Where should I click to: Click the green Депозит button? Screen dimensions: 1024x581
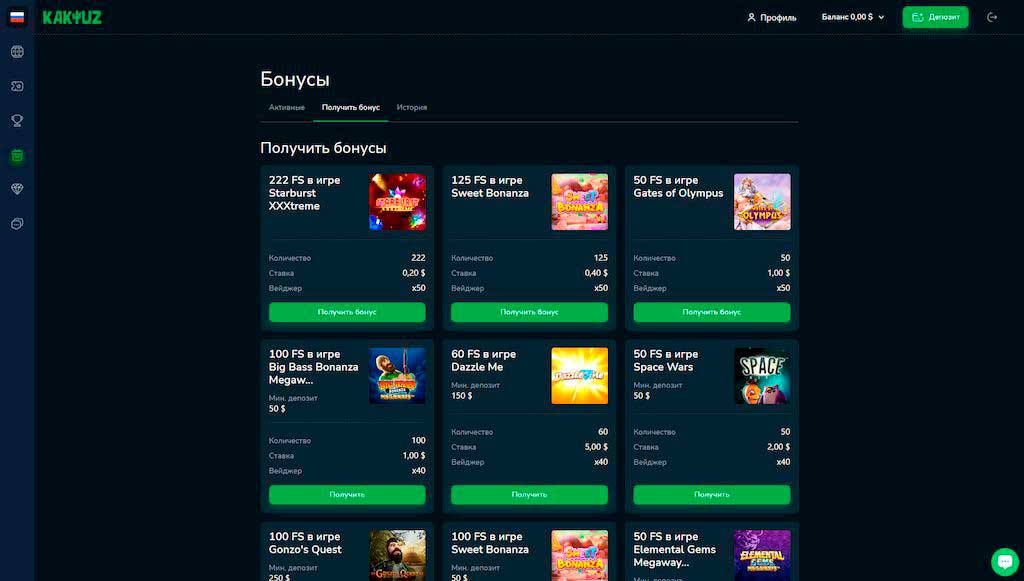click(x=935, y=17)
